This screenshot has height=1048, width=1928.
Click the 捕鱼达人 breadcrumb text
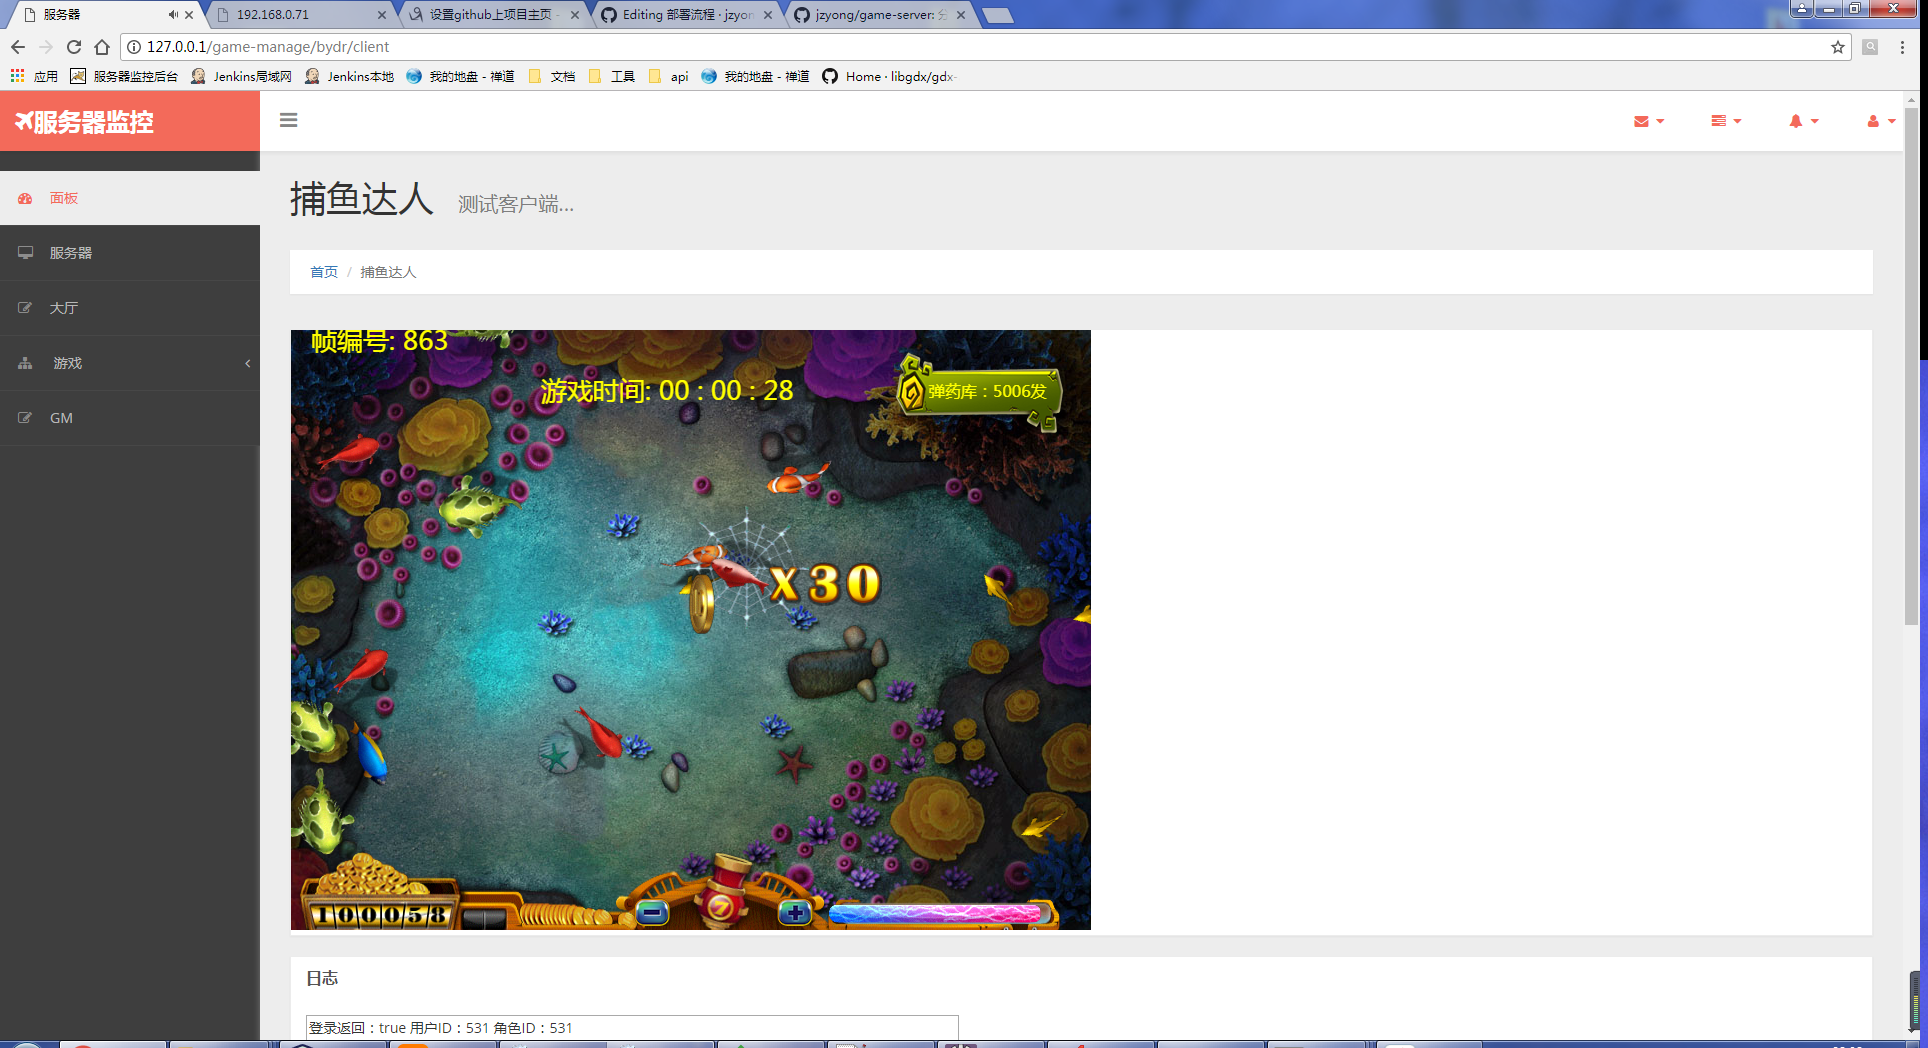click(x=388, y=272)
